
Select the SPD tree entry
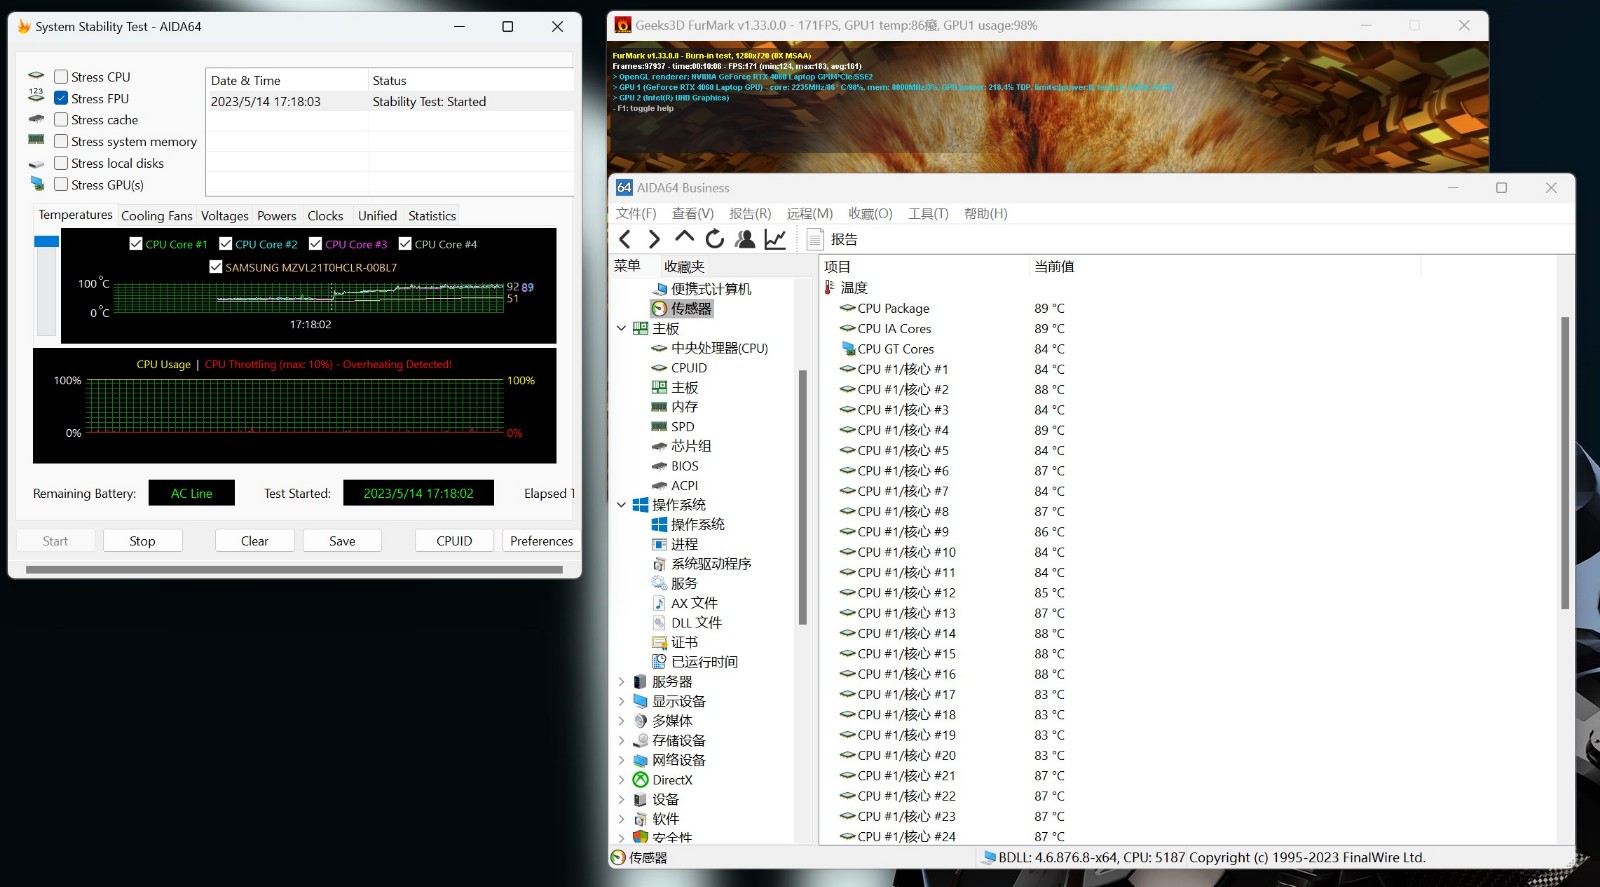click(x=673, y=427)
